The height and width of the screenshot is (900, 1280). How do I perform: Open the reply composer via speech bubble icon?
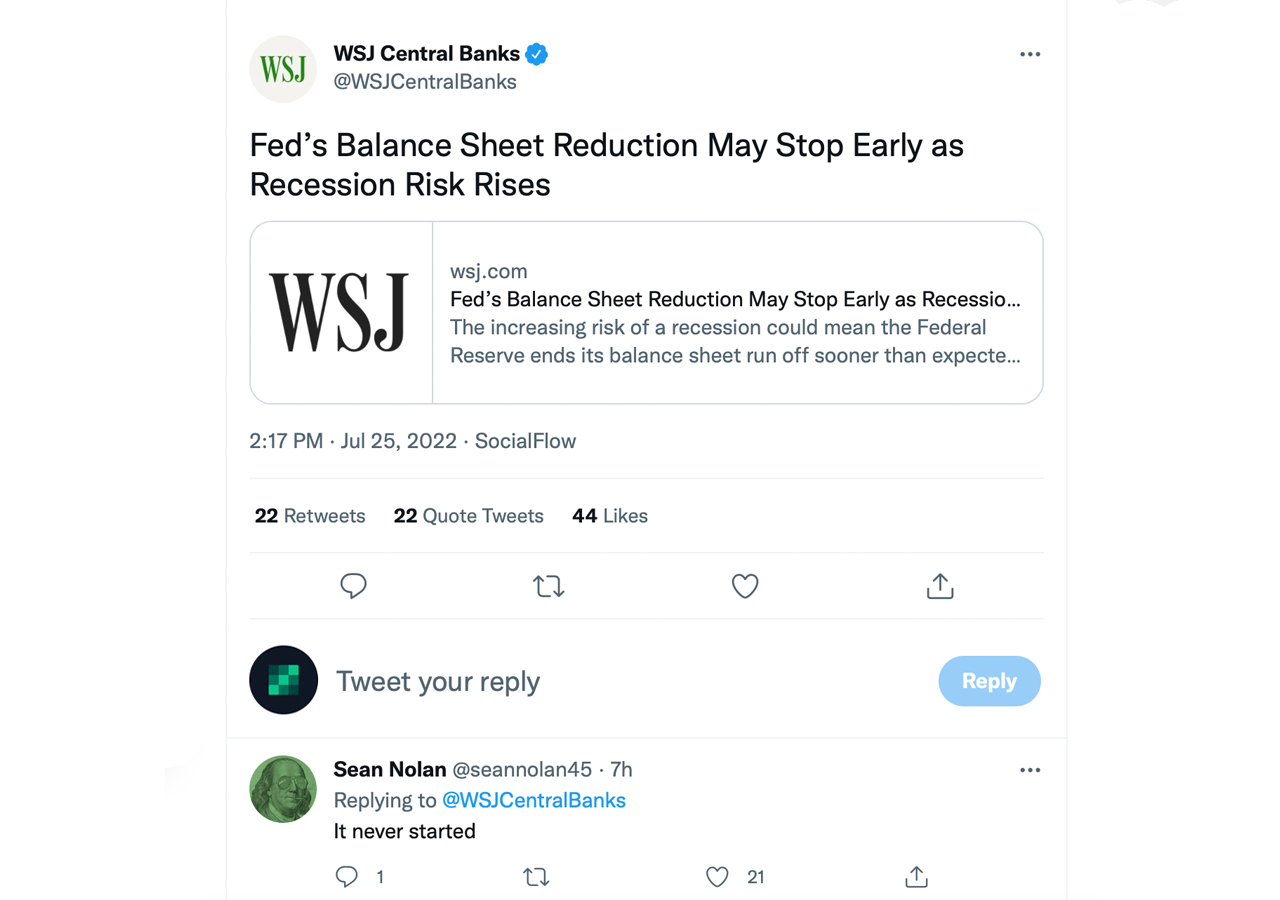[x=353, y=586]
